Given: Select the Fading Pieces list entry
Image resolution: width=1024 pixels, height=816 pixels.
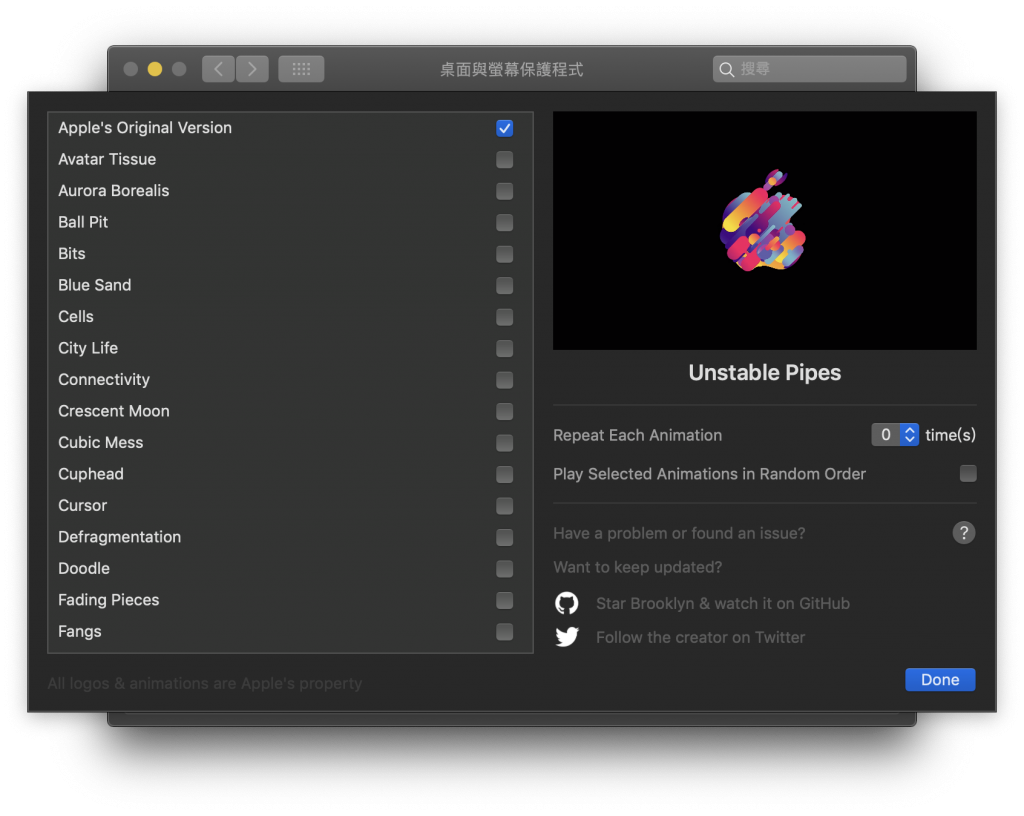Looking at the screenshot, I should coord(108,600).
